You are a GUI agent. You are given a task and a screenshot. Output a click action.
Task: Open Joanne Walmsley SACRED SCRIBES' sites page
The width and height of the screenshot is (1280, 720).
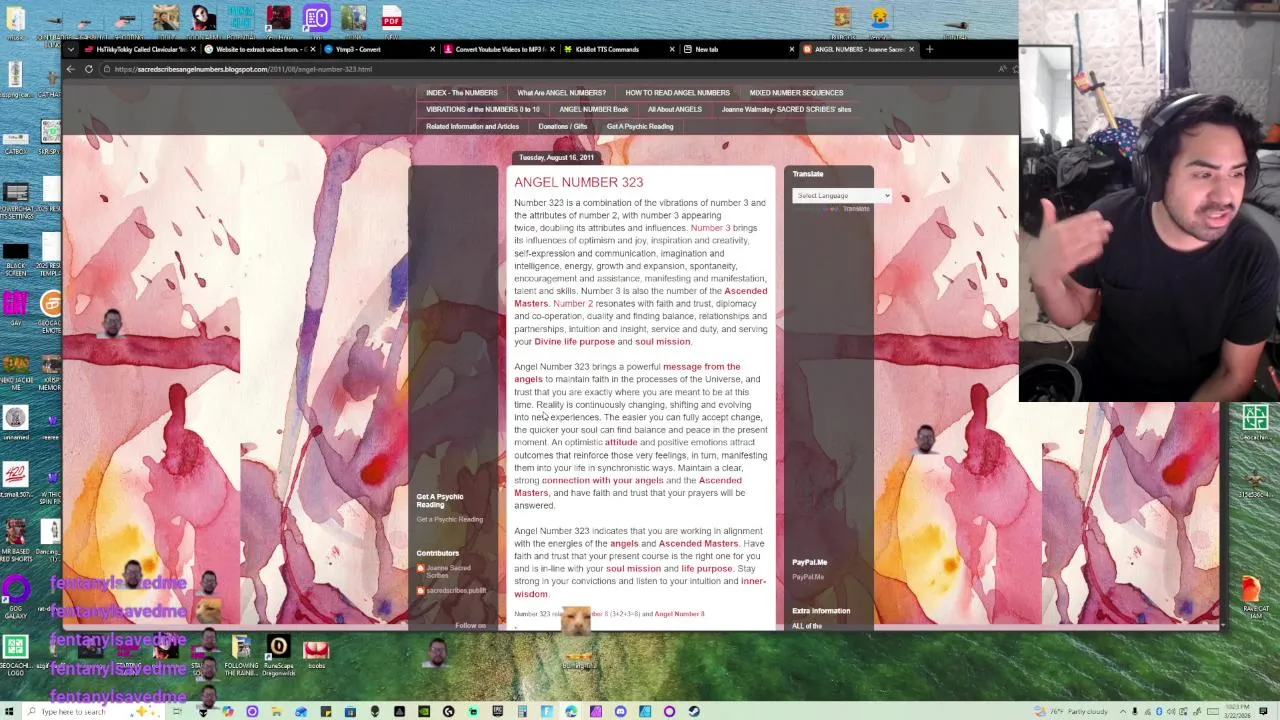[786, 109]
